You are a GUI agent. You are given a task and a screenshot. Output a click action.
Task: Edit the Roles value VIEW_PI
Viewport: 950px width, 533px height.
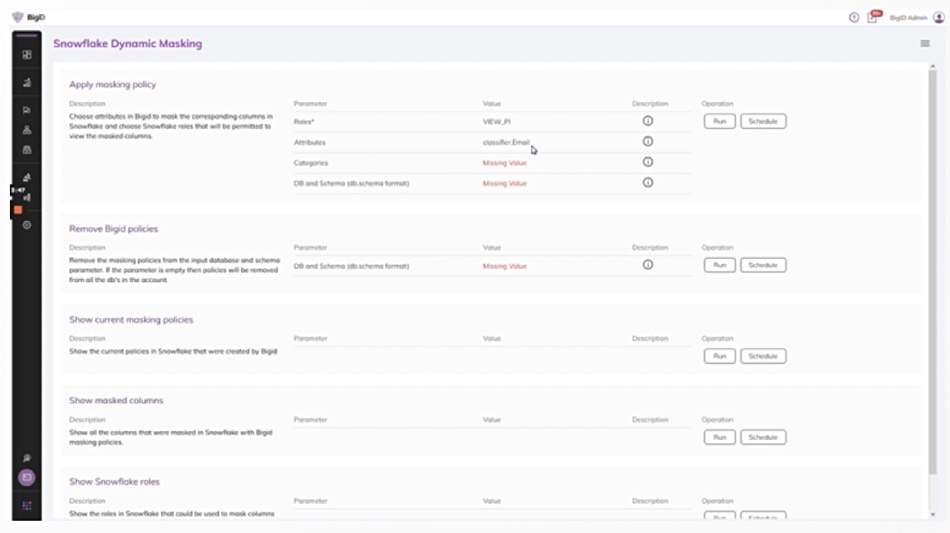(x=497, y=122)
